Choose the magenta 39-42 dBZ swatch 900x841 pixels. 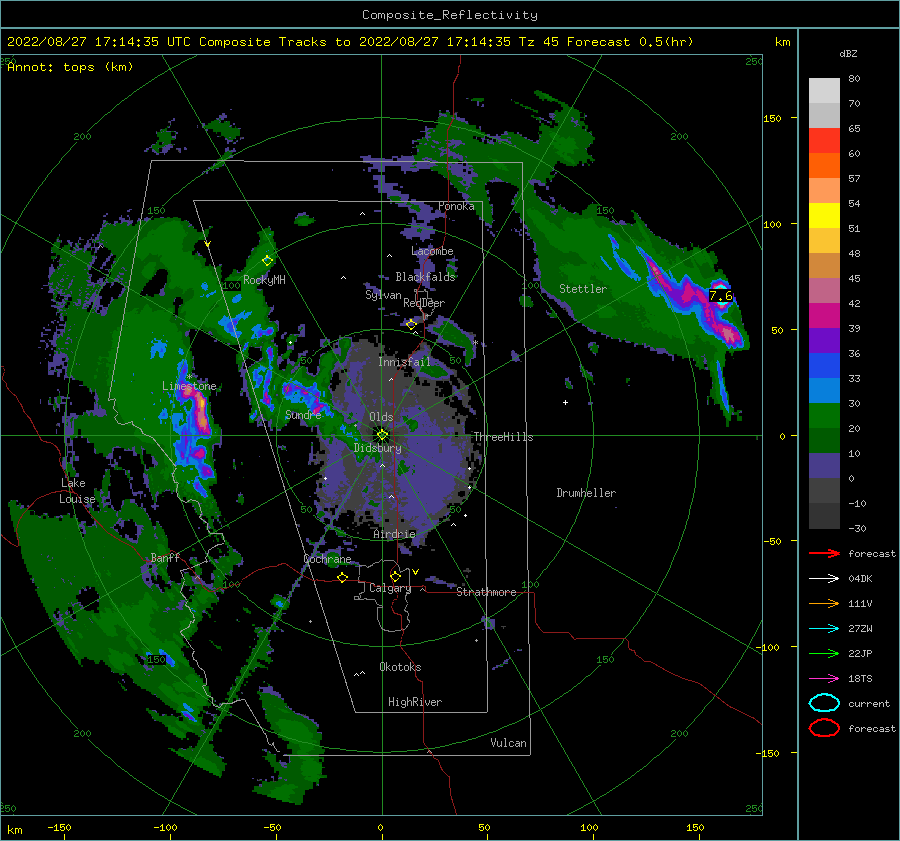(x=824, y=315)
